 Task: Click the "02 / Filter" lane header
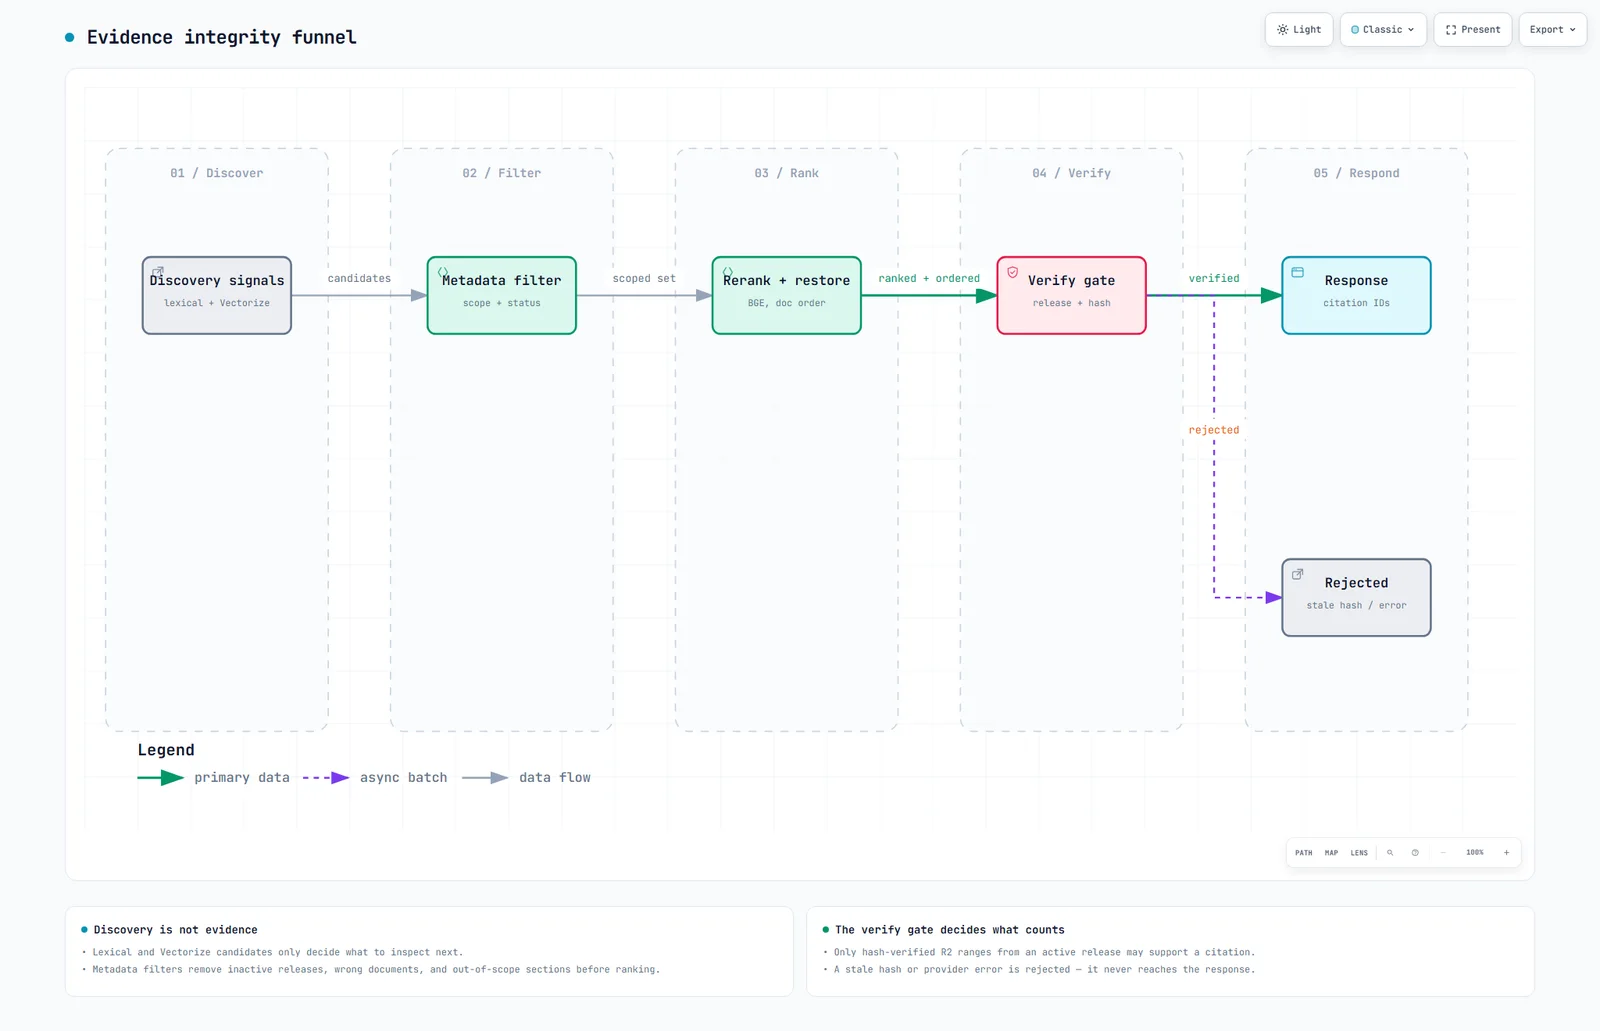[x=502, y=173]
